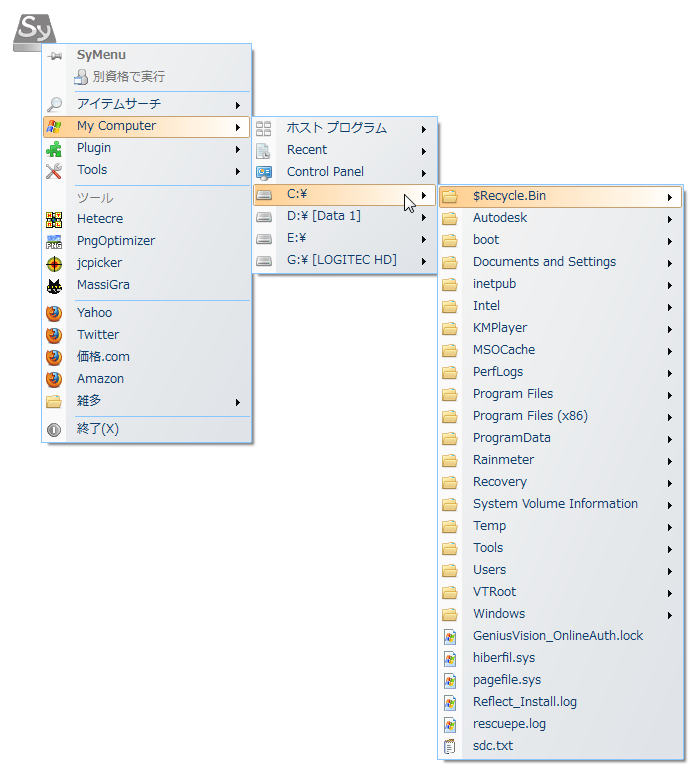Click the power icon next to 終了(X)
Image resolution: width=695 pixels, height=770 pixels.
pyautogui.click(x=54, y=430)
